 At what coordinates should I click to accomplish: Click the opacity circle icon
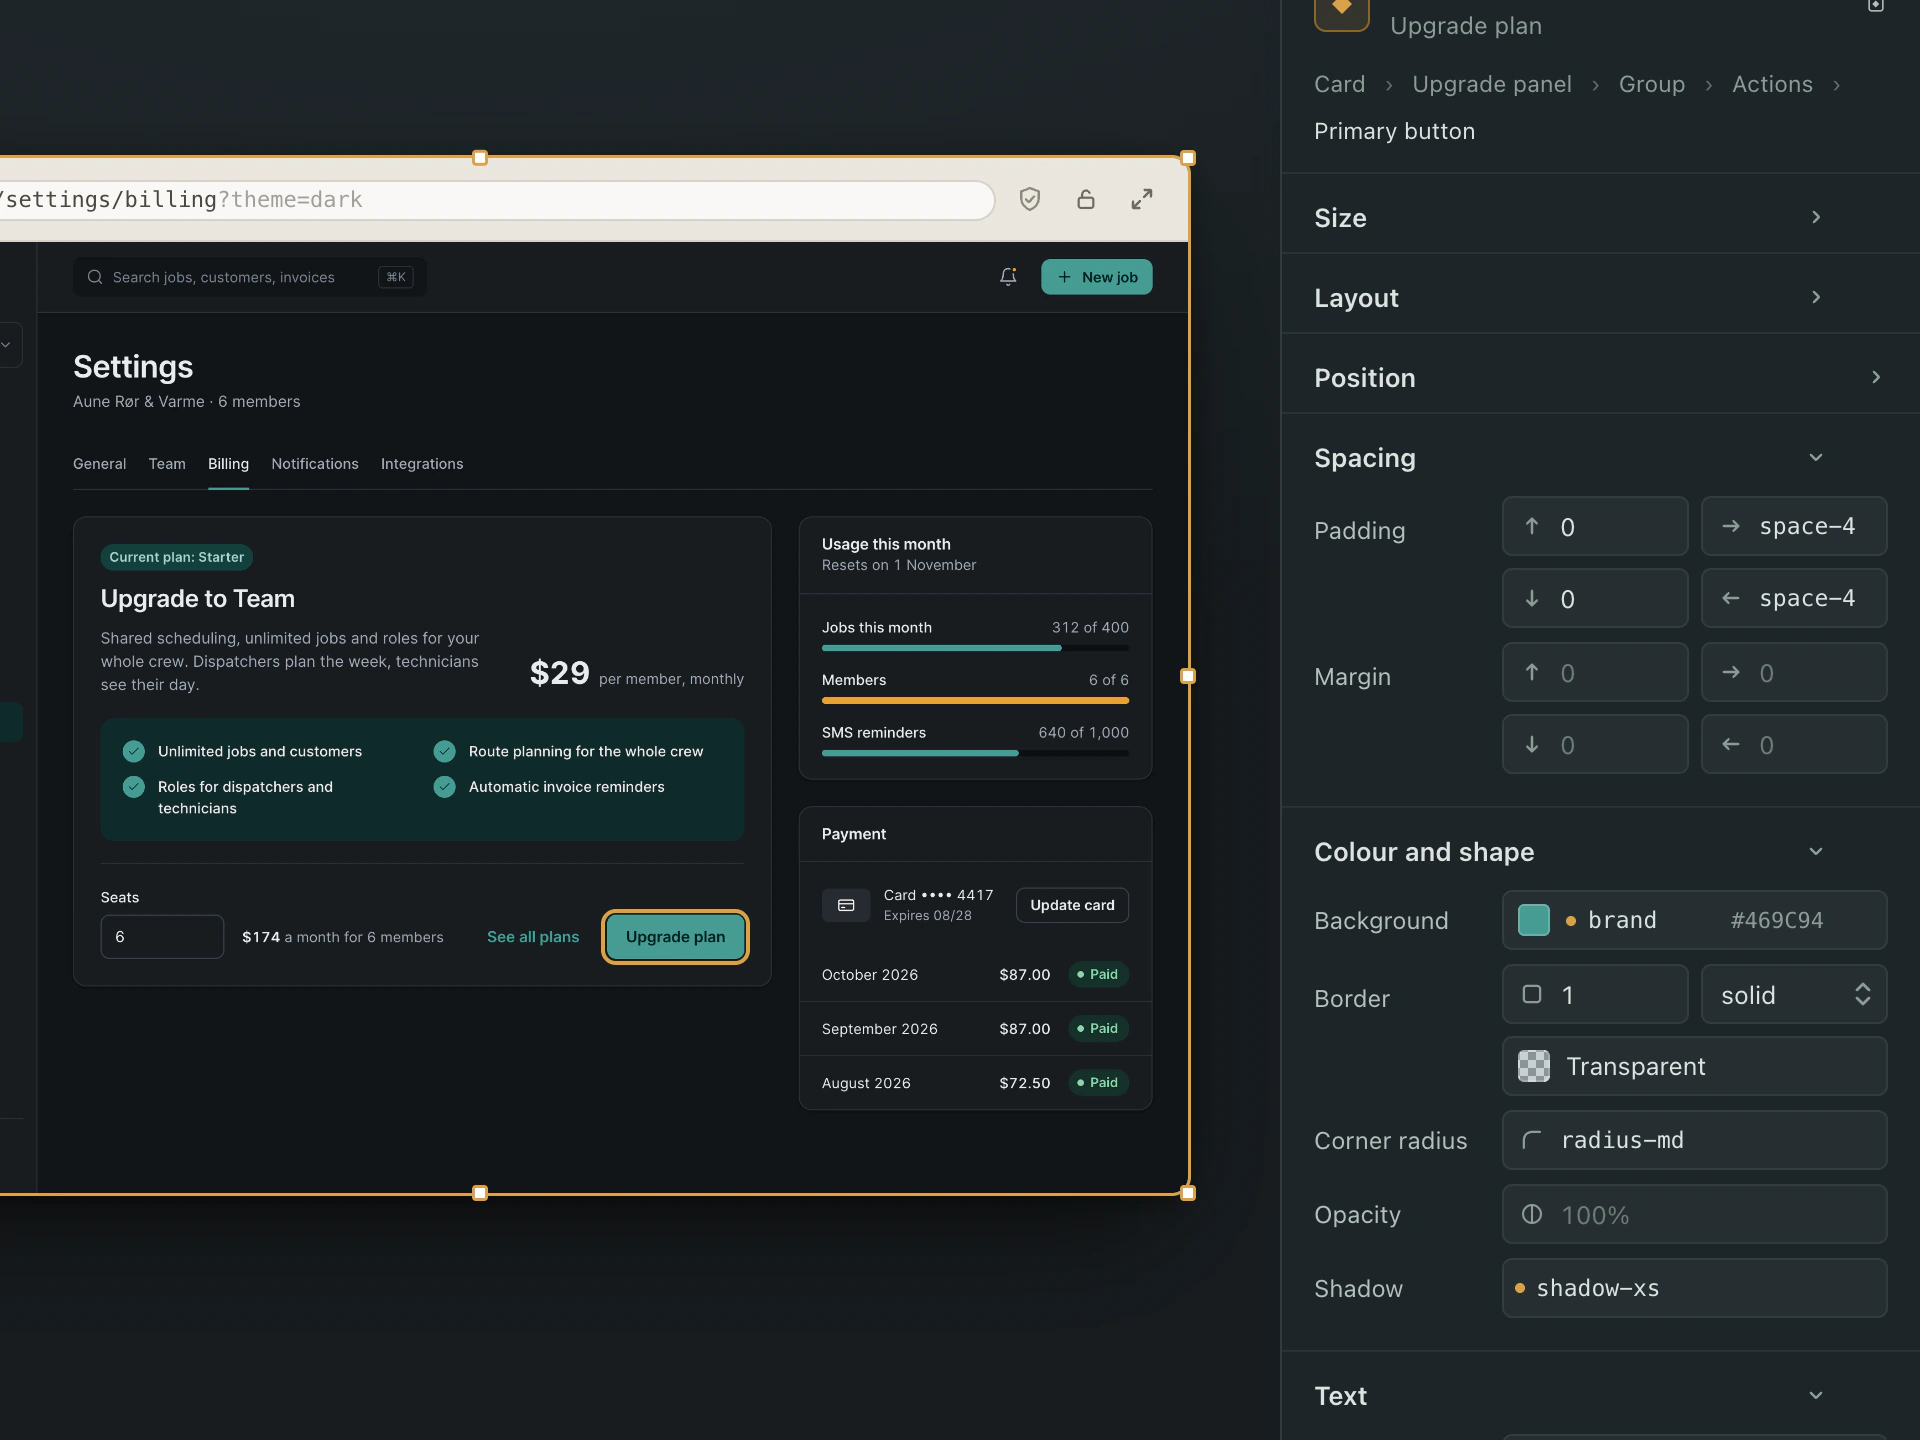click(1532, 1214)
